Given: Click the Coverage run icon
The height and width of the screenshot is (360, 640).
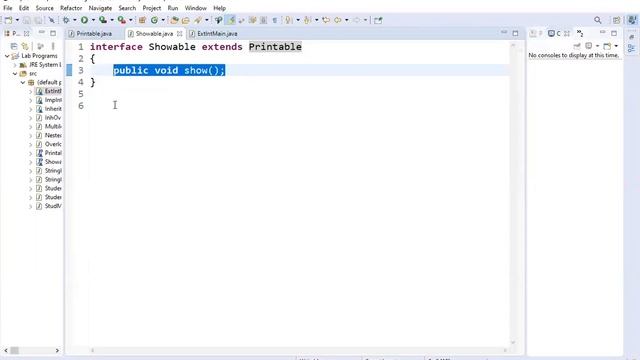Looking at the screenshot, I should [x=103, y=20].
